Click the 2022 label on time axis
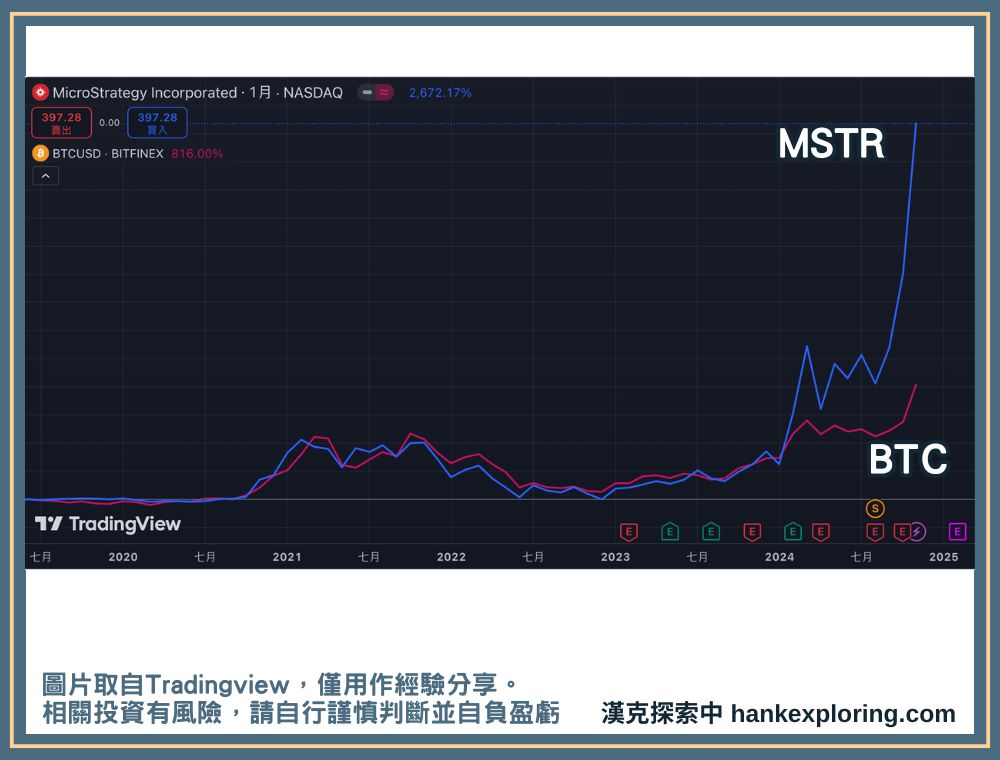 452,557
